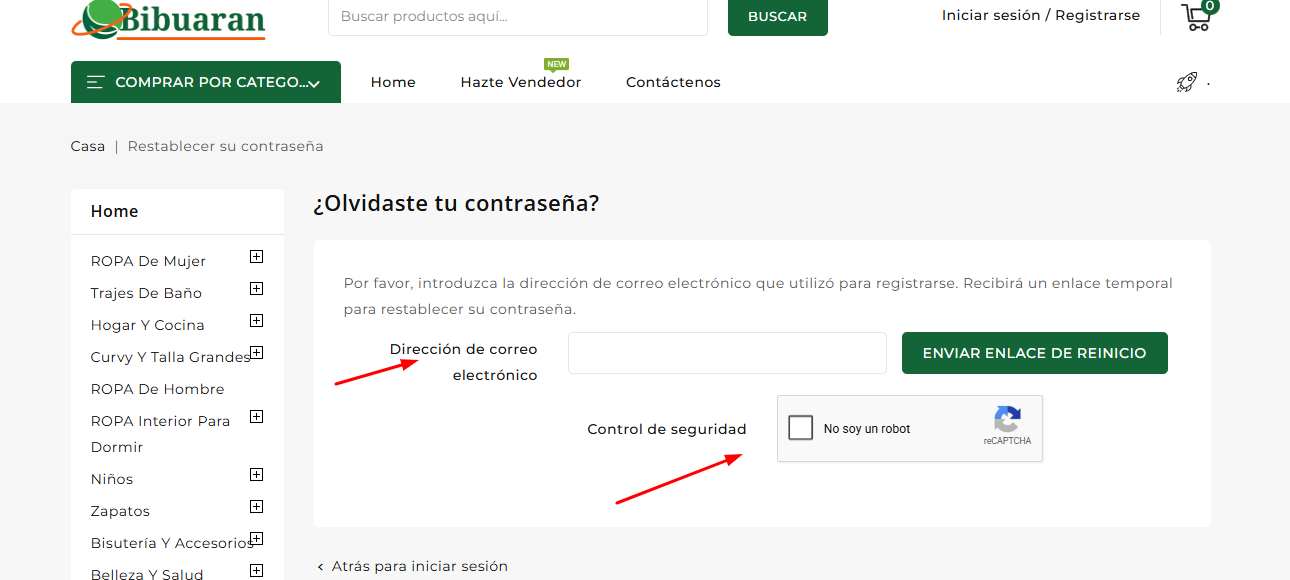Click the hamburger icon beside Comprar por Categoría

pyautogui.click(x=96, y=82)
